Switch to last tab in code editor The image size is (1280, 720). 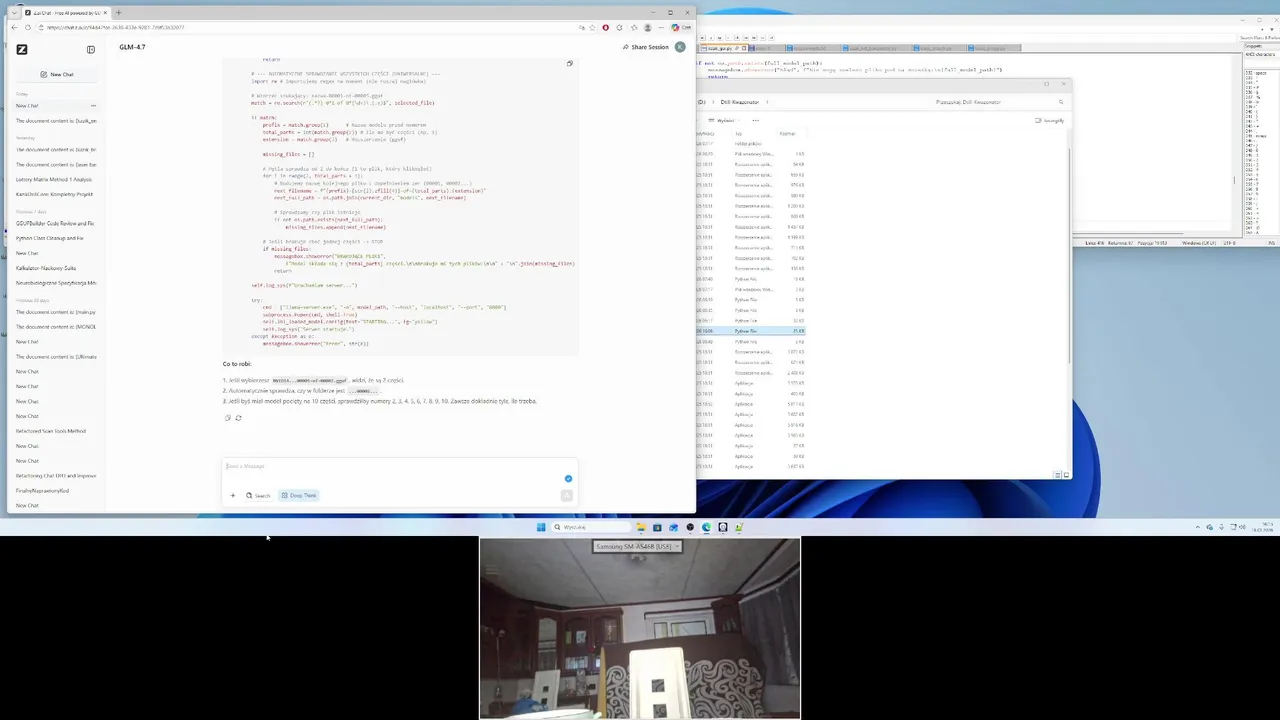994,48
